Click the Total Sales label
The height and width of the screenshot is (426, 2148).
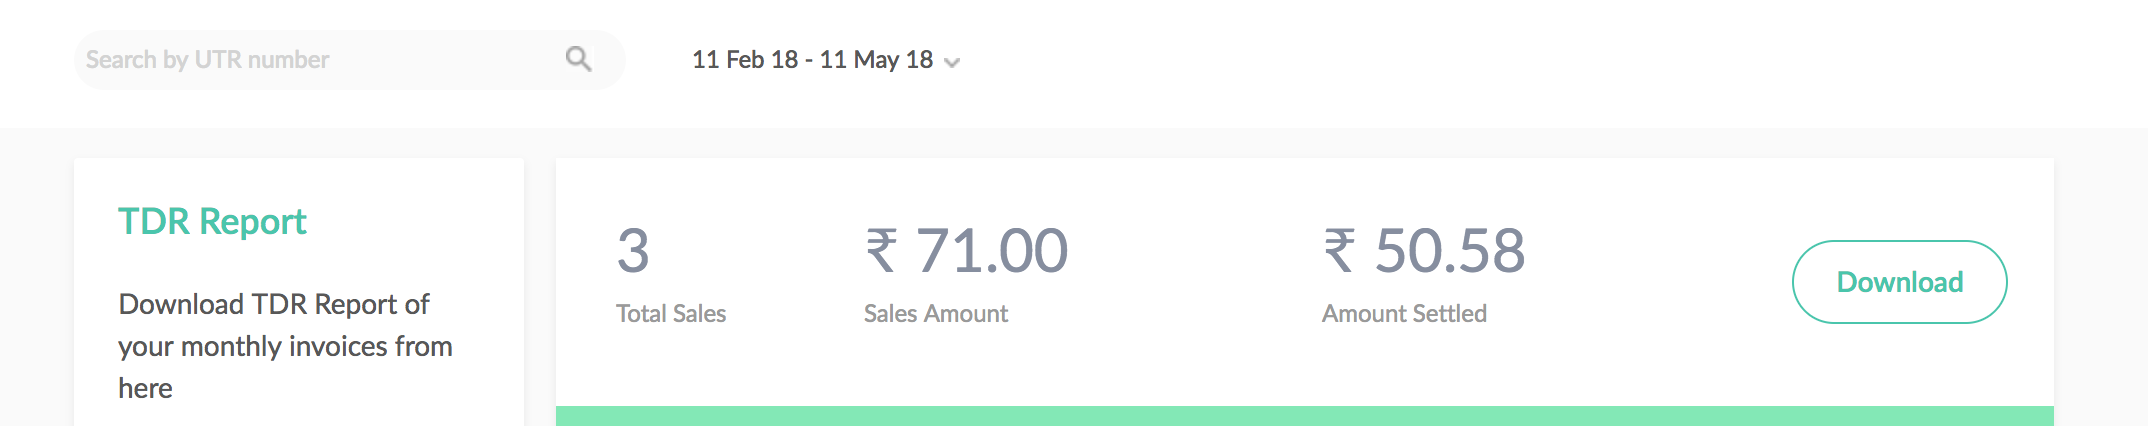pos(671,314)
